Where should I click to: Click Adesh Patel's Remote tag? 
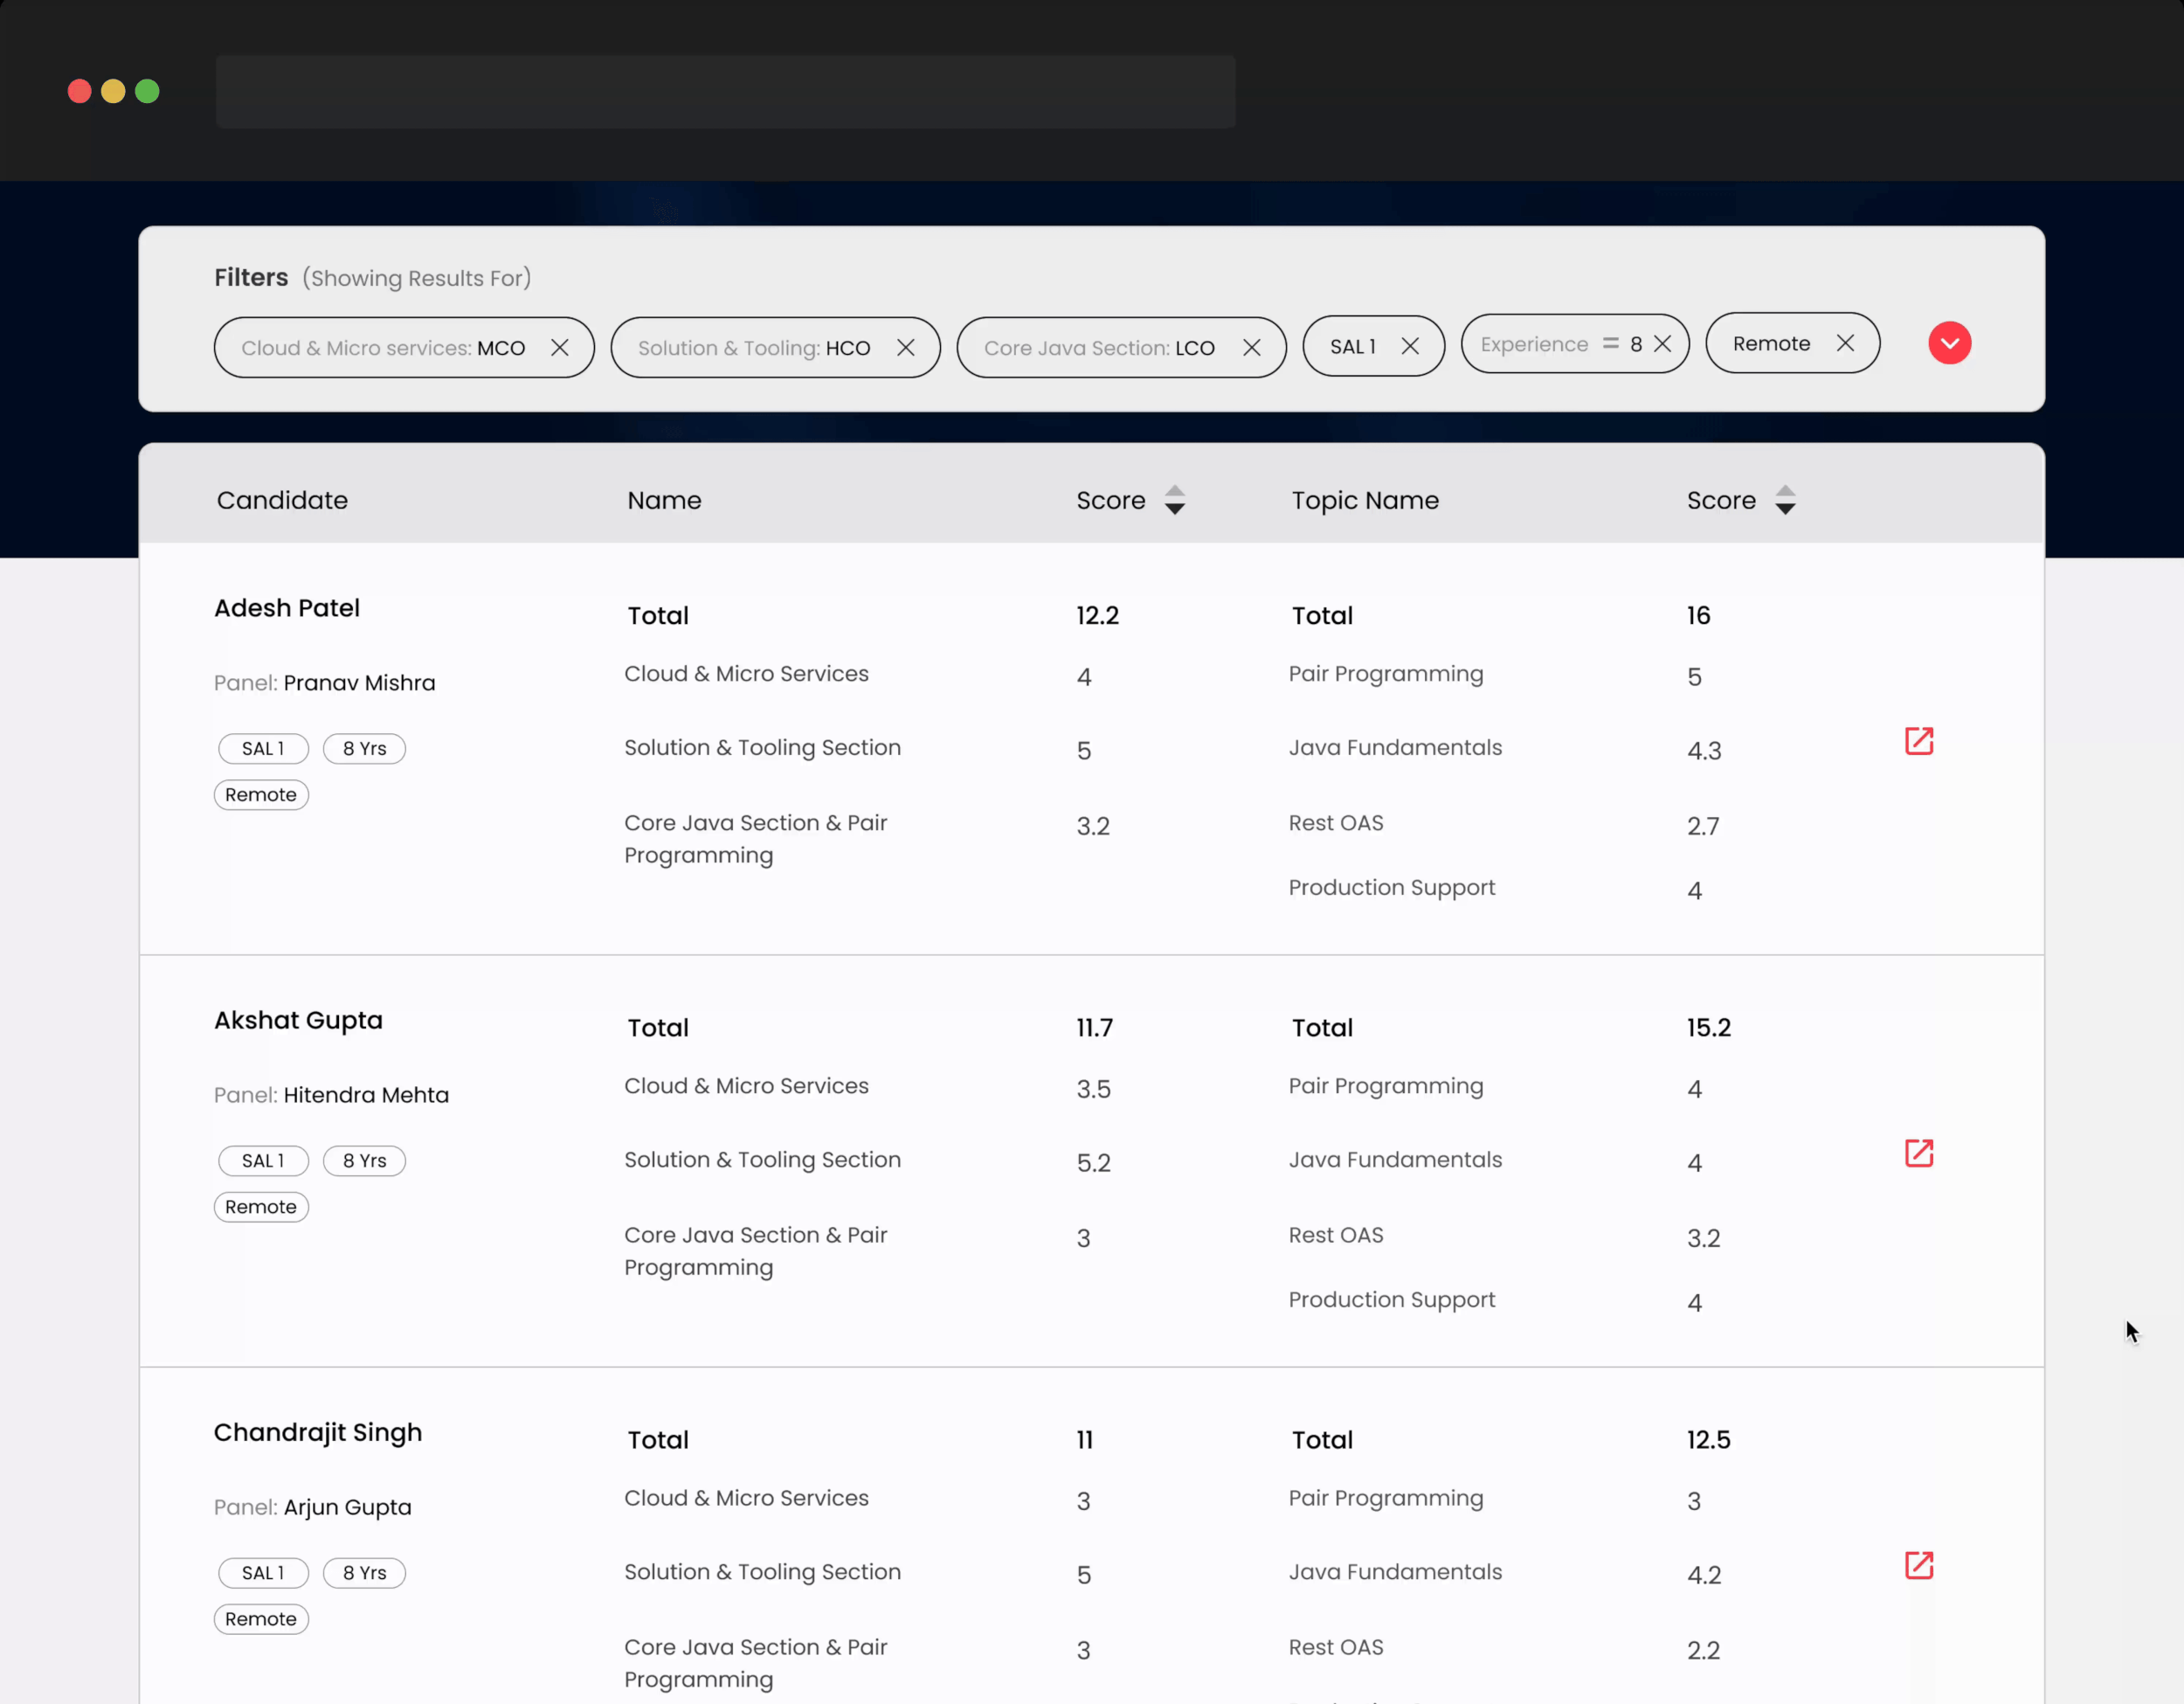(x=261, y=795)
